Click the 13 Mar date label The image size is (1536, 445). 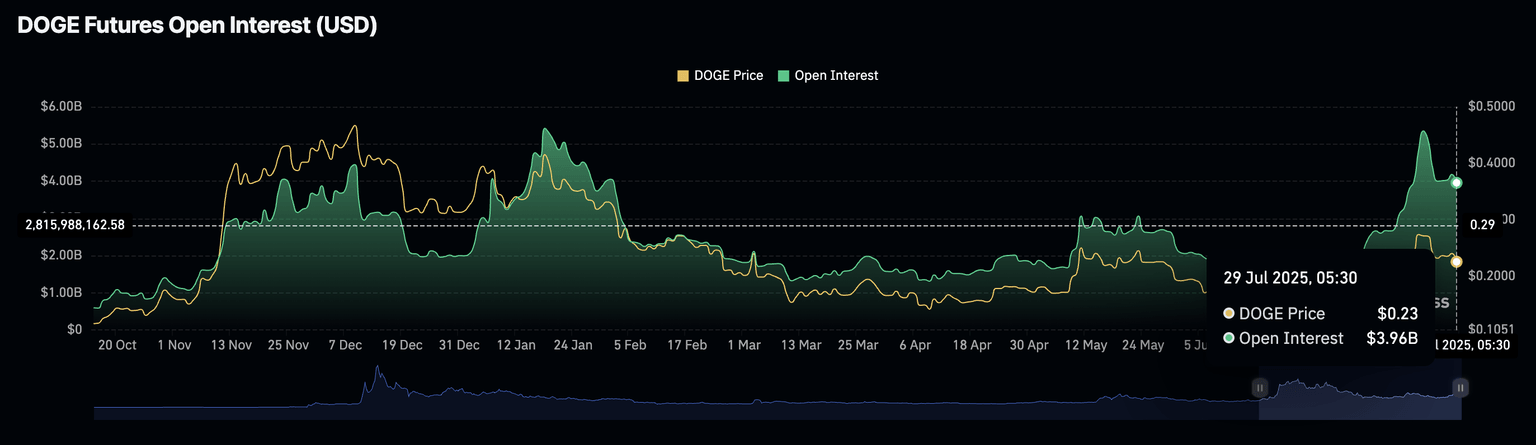[801, 345]
